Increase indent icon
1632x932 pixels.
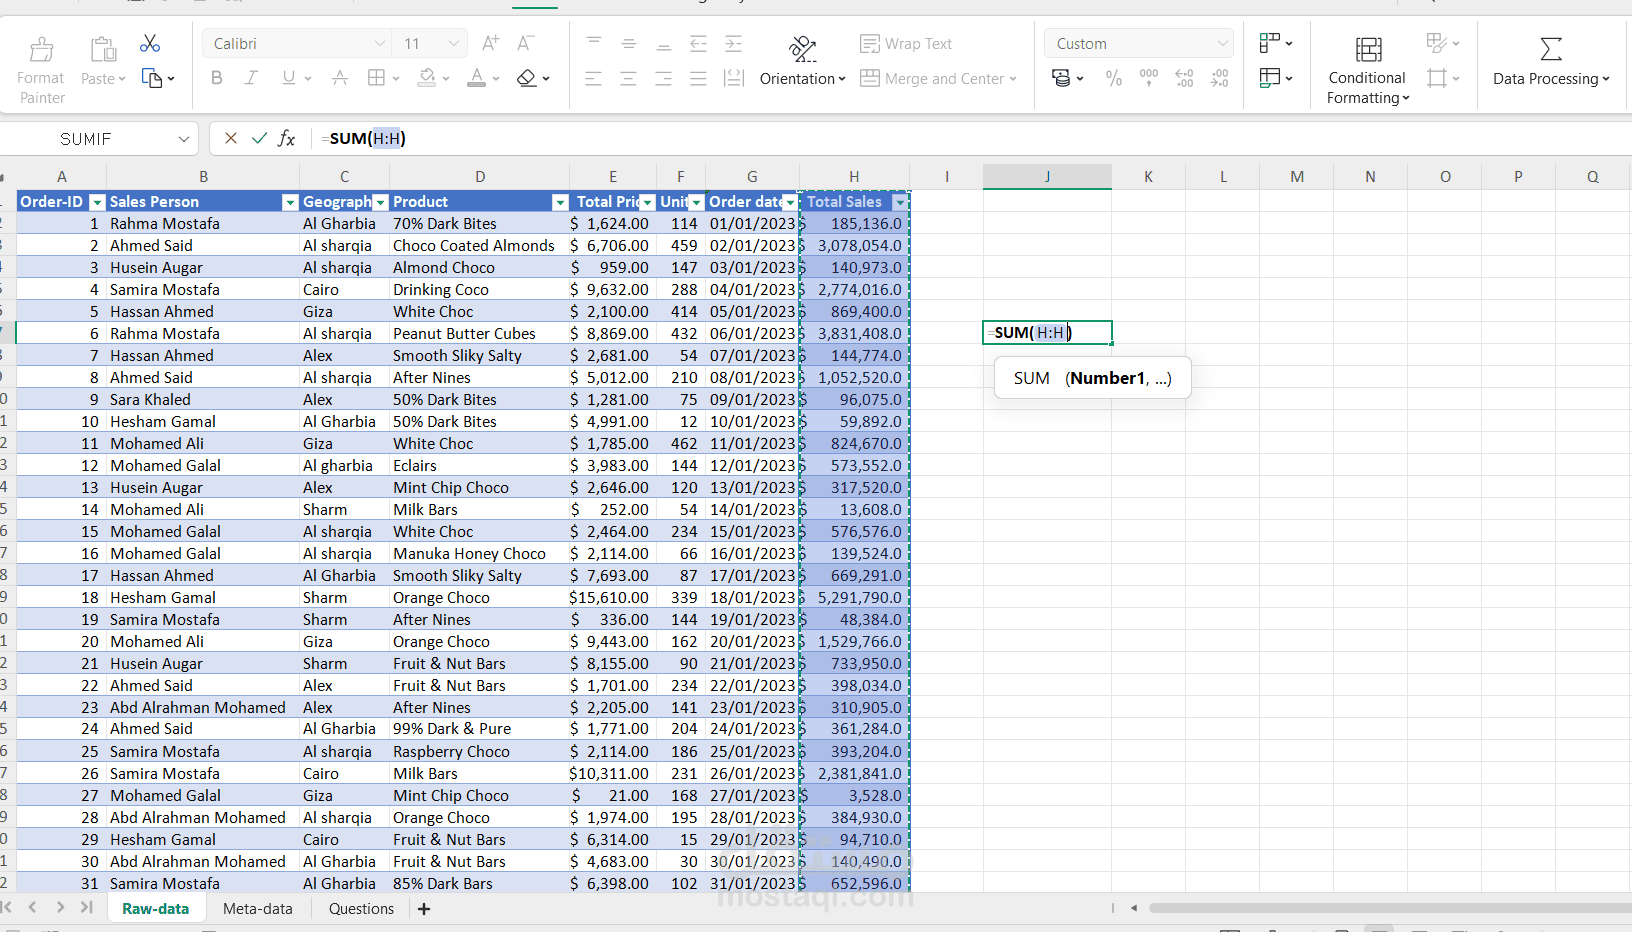[733, 43]
